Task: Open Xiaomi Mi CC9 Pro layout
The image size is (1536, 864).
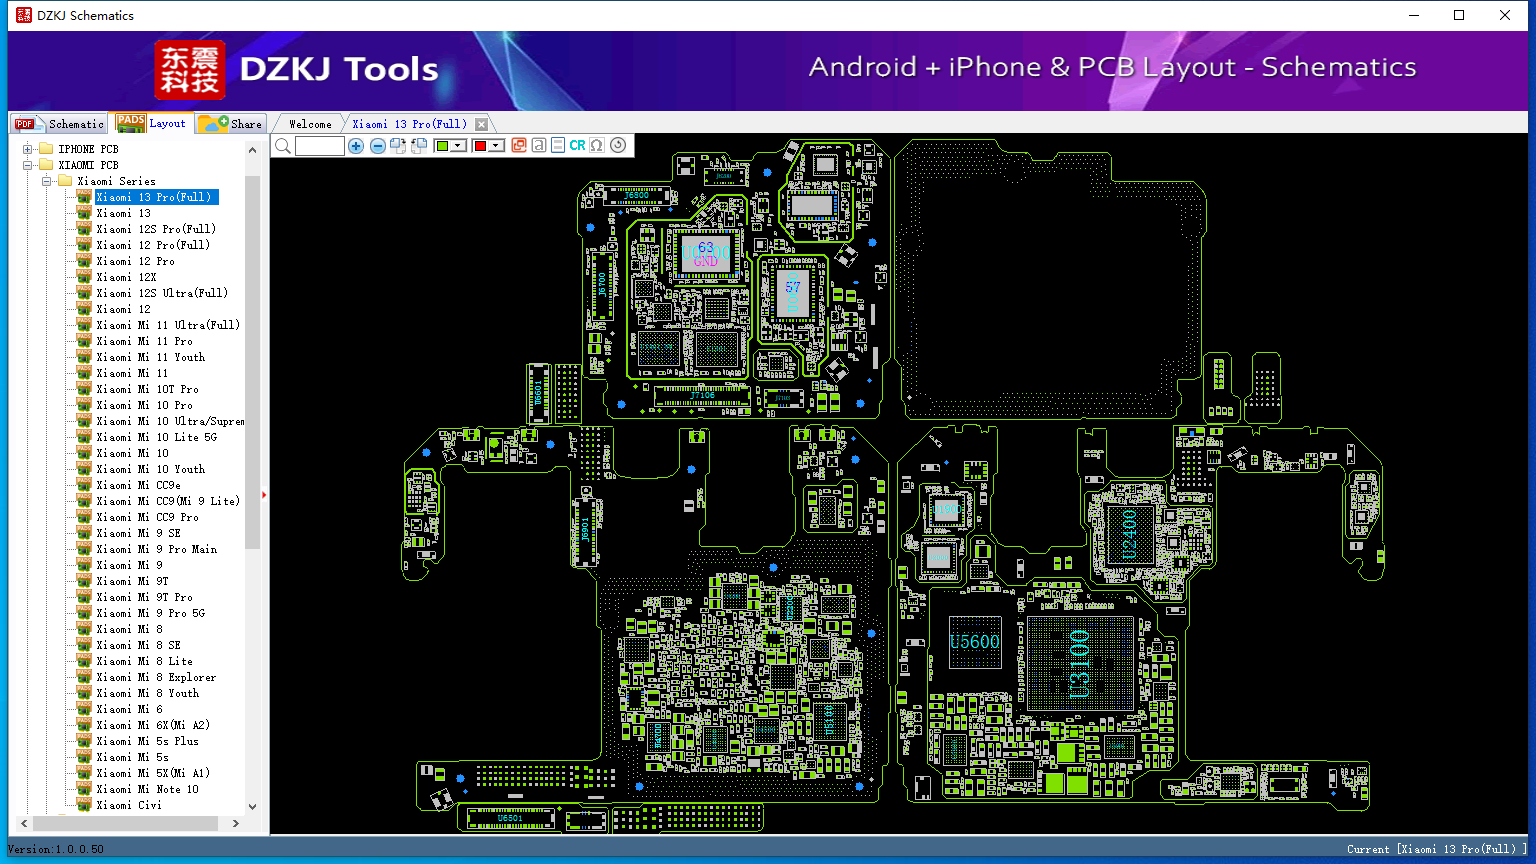Action: tap(148, 517)
